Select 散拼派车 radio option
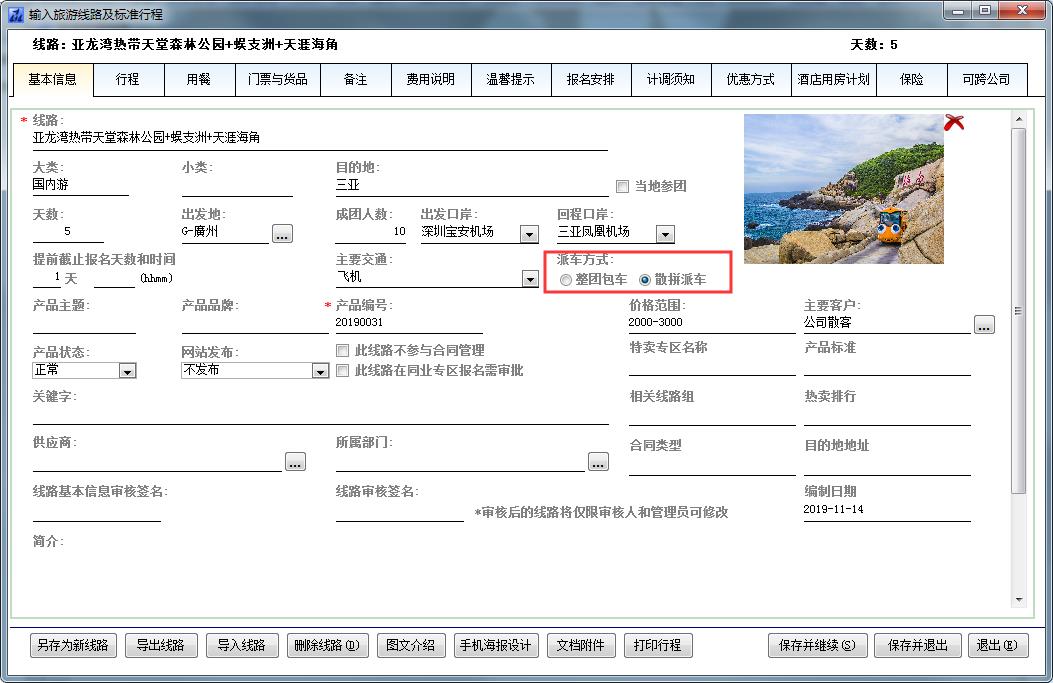This screenshot has height=683, width=1053. point(645,280)
